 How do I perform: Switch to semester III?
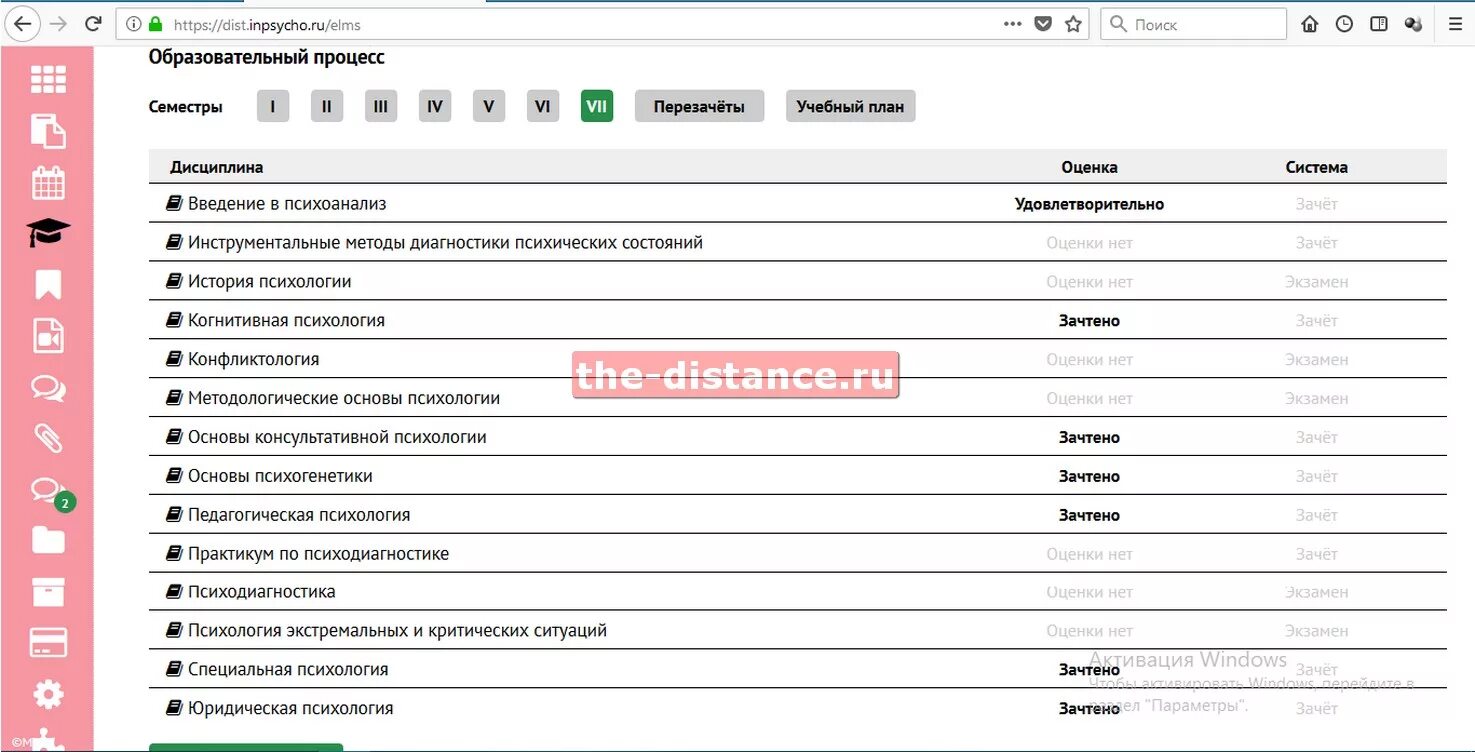[381, 106]
